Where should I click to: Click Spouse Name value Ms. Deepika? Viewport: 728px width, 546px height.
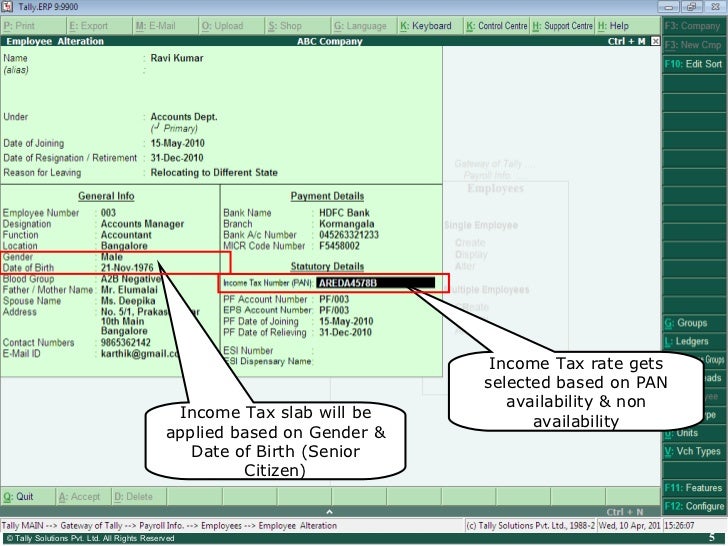tap(128, 301)
